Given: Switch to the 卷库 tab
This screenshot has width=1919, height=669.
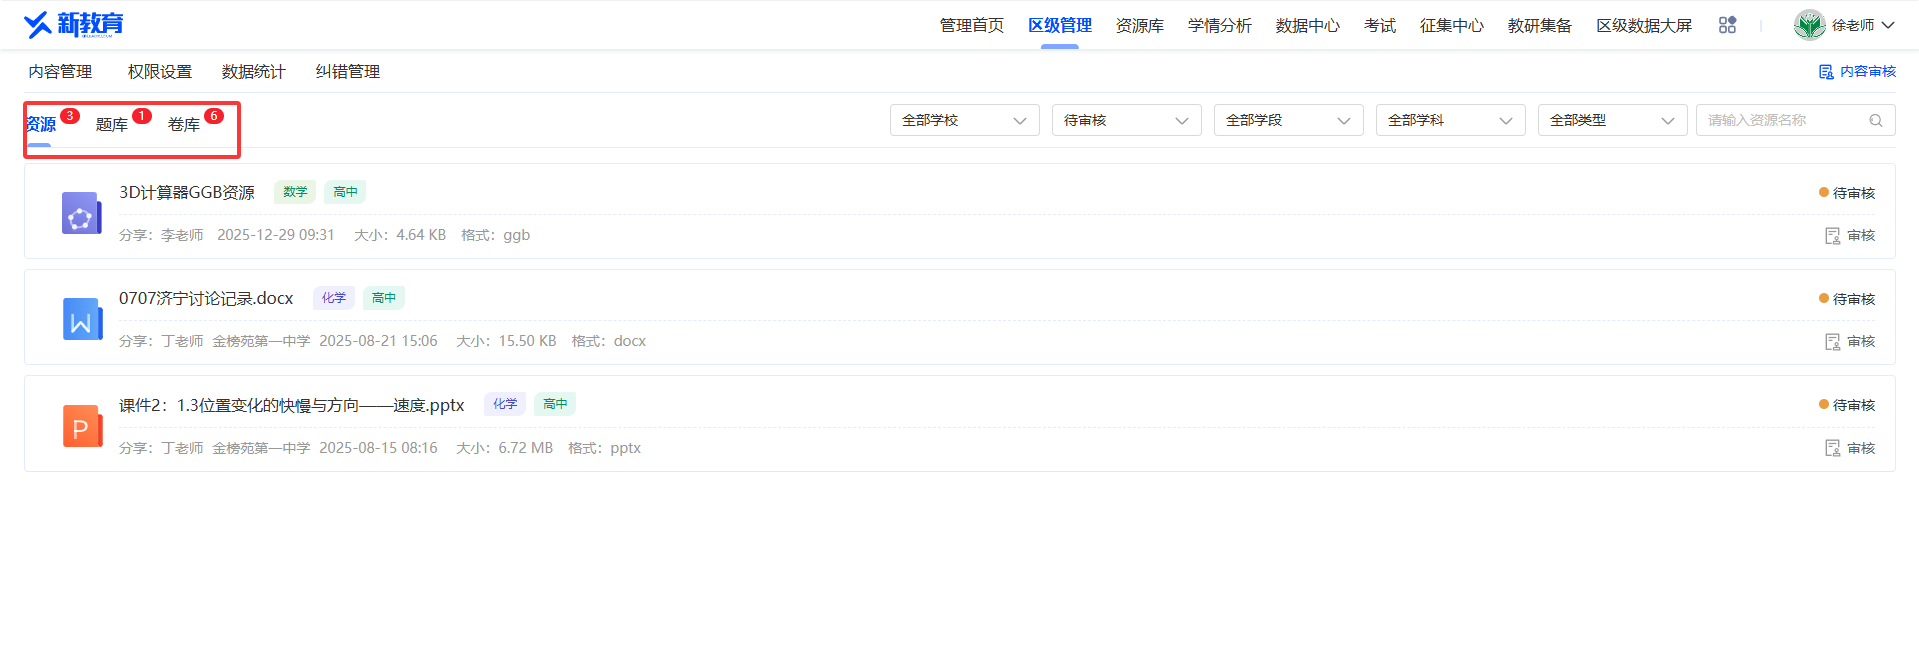Looking at the screenshot, I should point(184,125).
